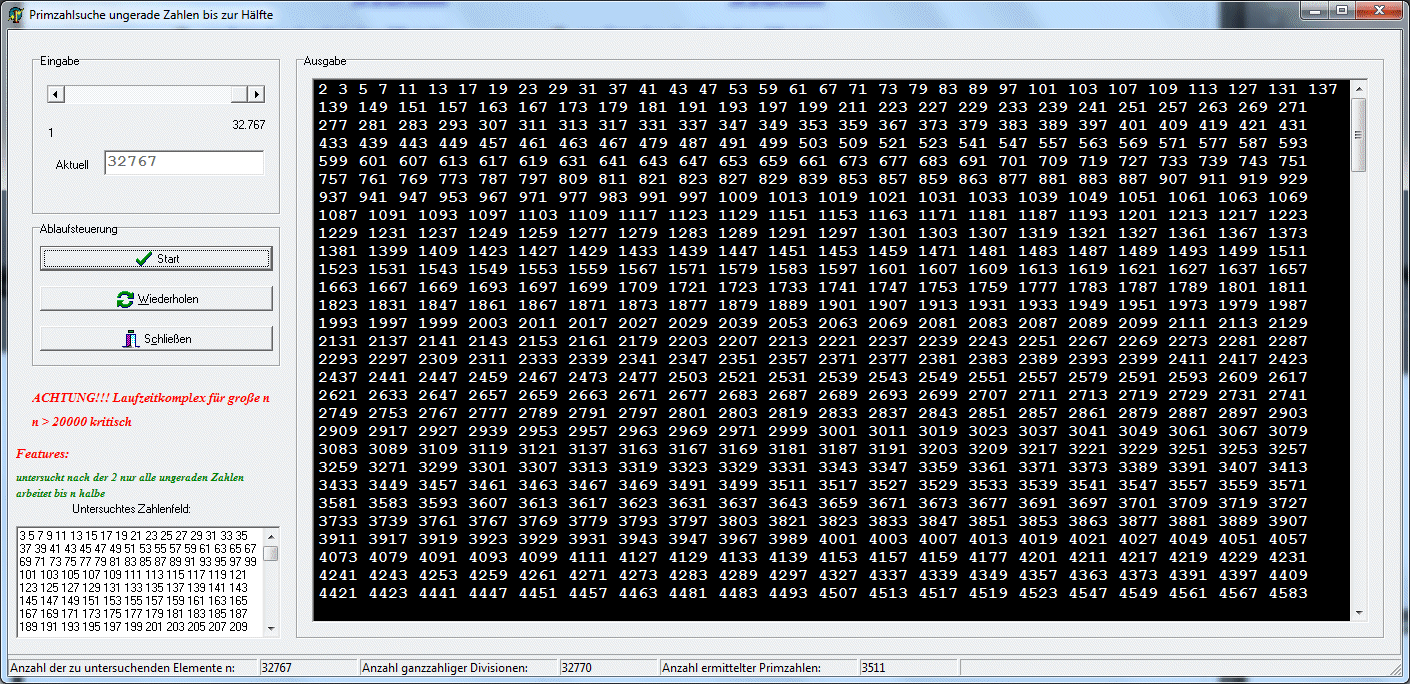Maximize the Primzahlsuche window
The image size is (1410, 684).
(x=1342, y=10)
